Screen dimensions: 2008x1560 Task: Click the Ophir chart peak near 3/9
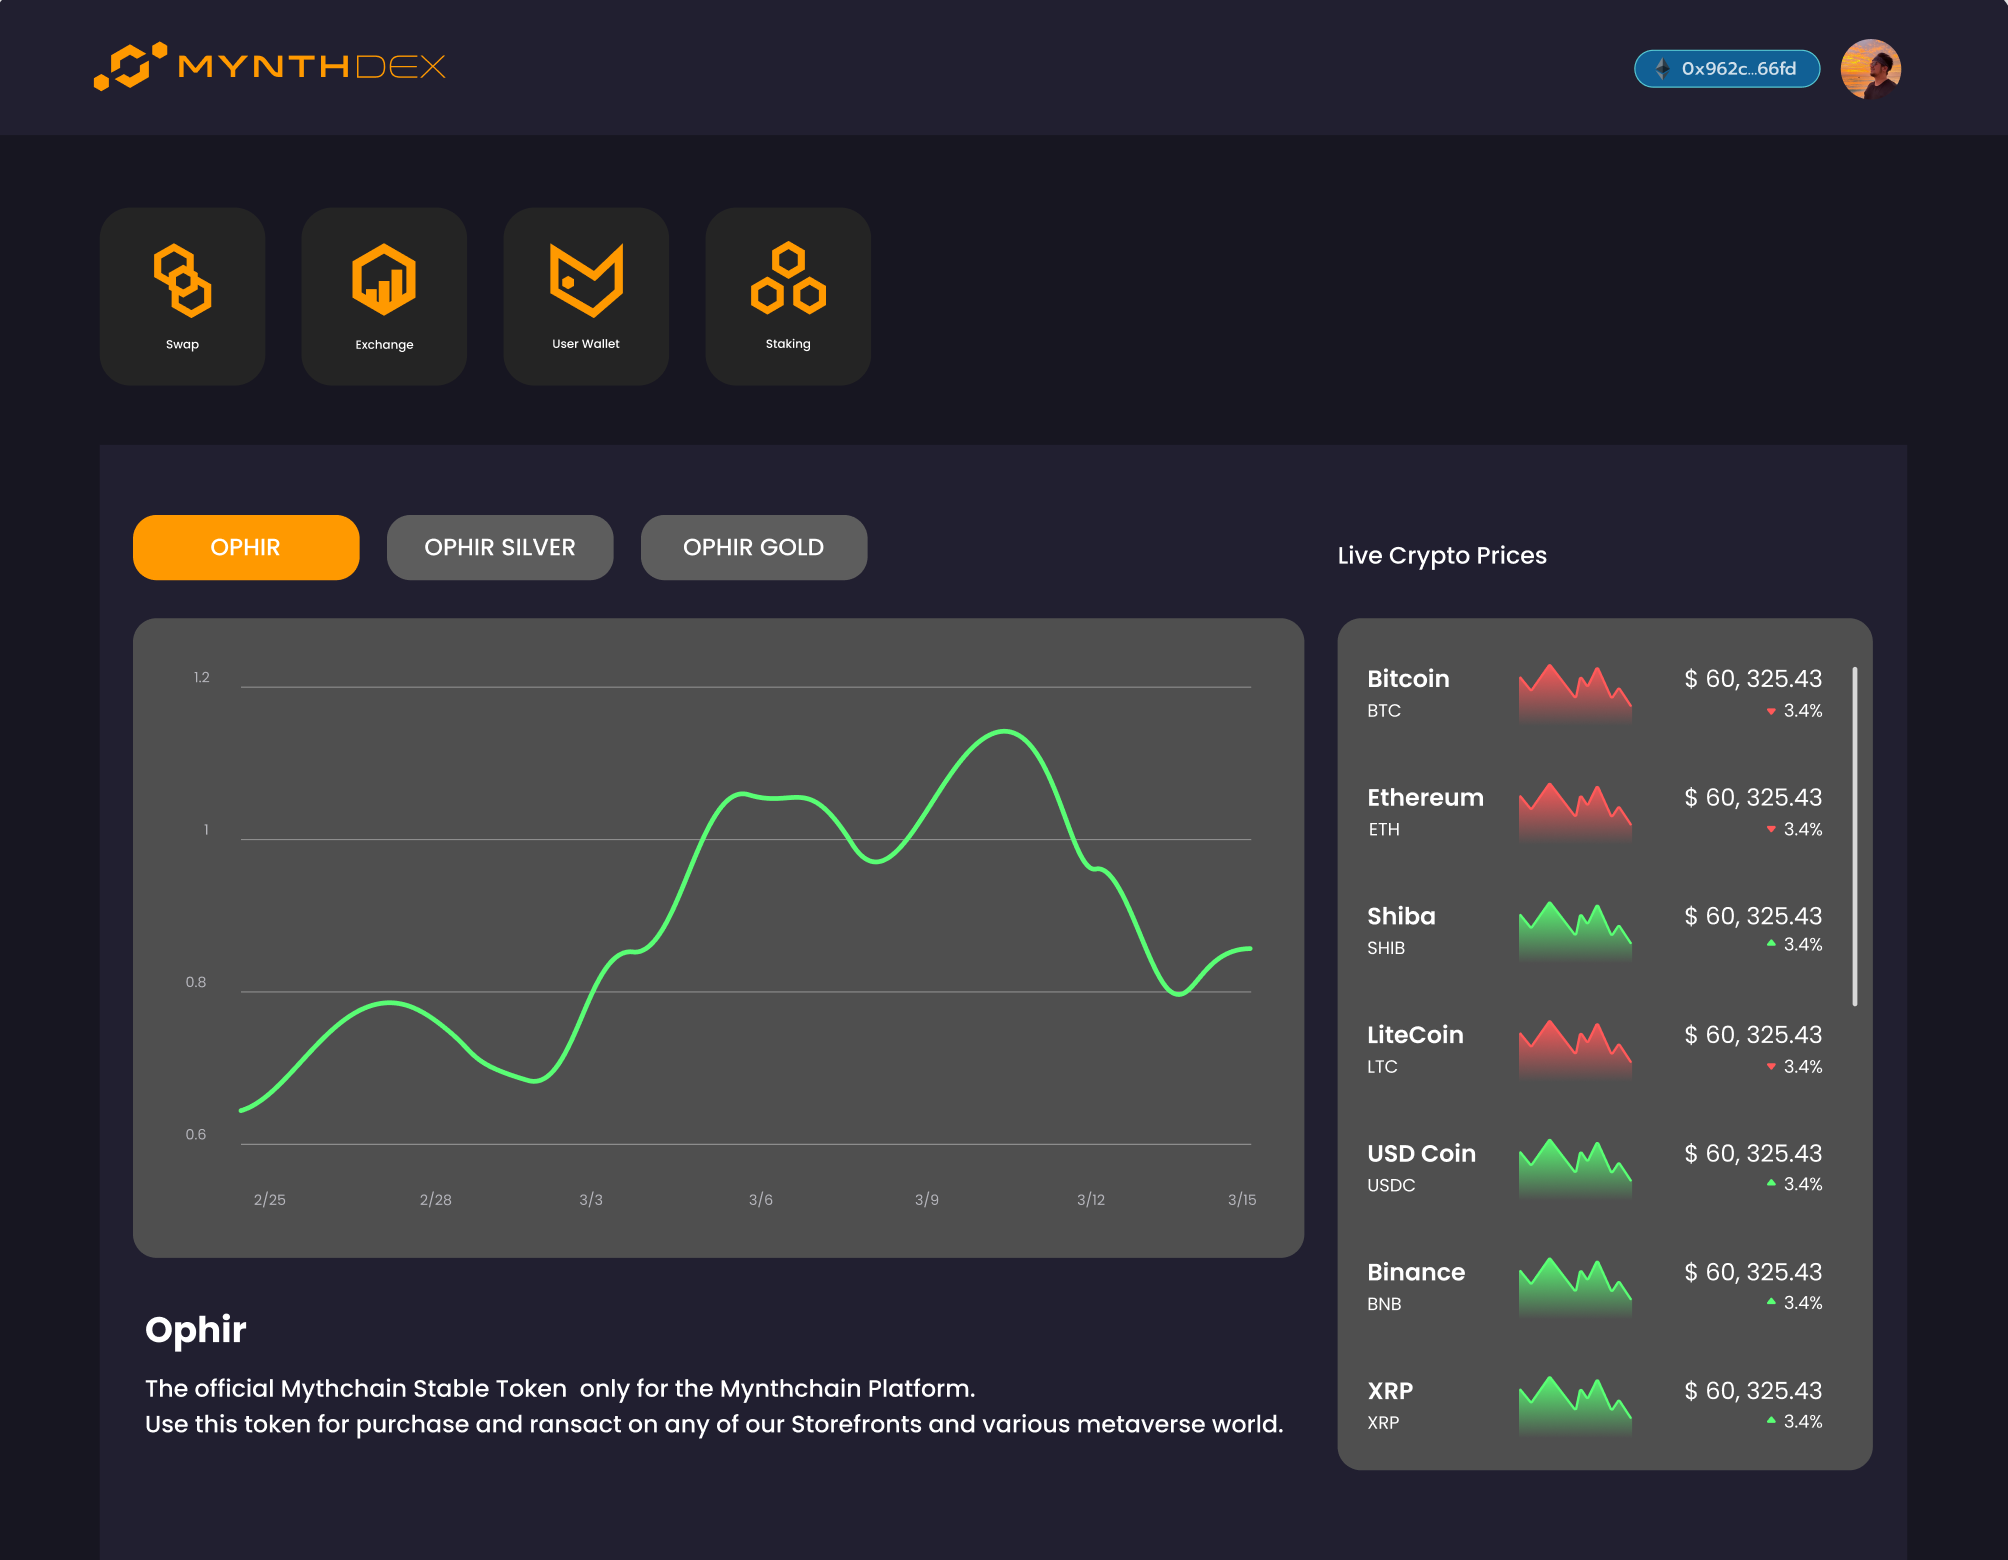coord(1004,732)
